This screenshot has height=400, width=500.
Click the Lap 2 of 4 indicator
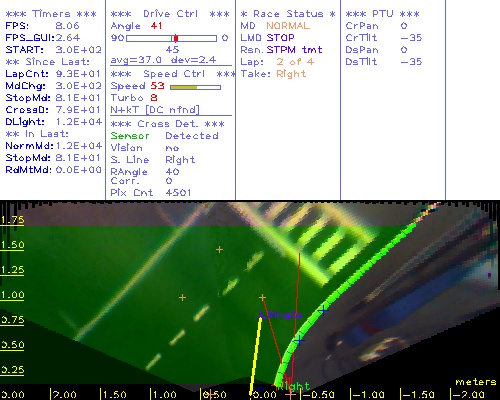[x=295, y=62]
